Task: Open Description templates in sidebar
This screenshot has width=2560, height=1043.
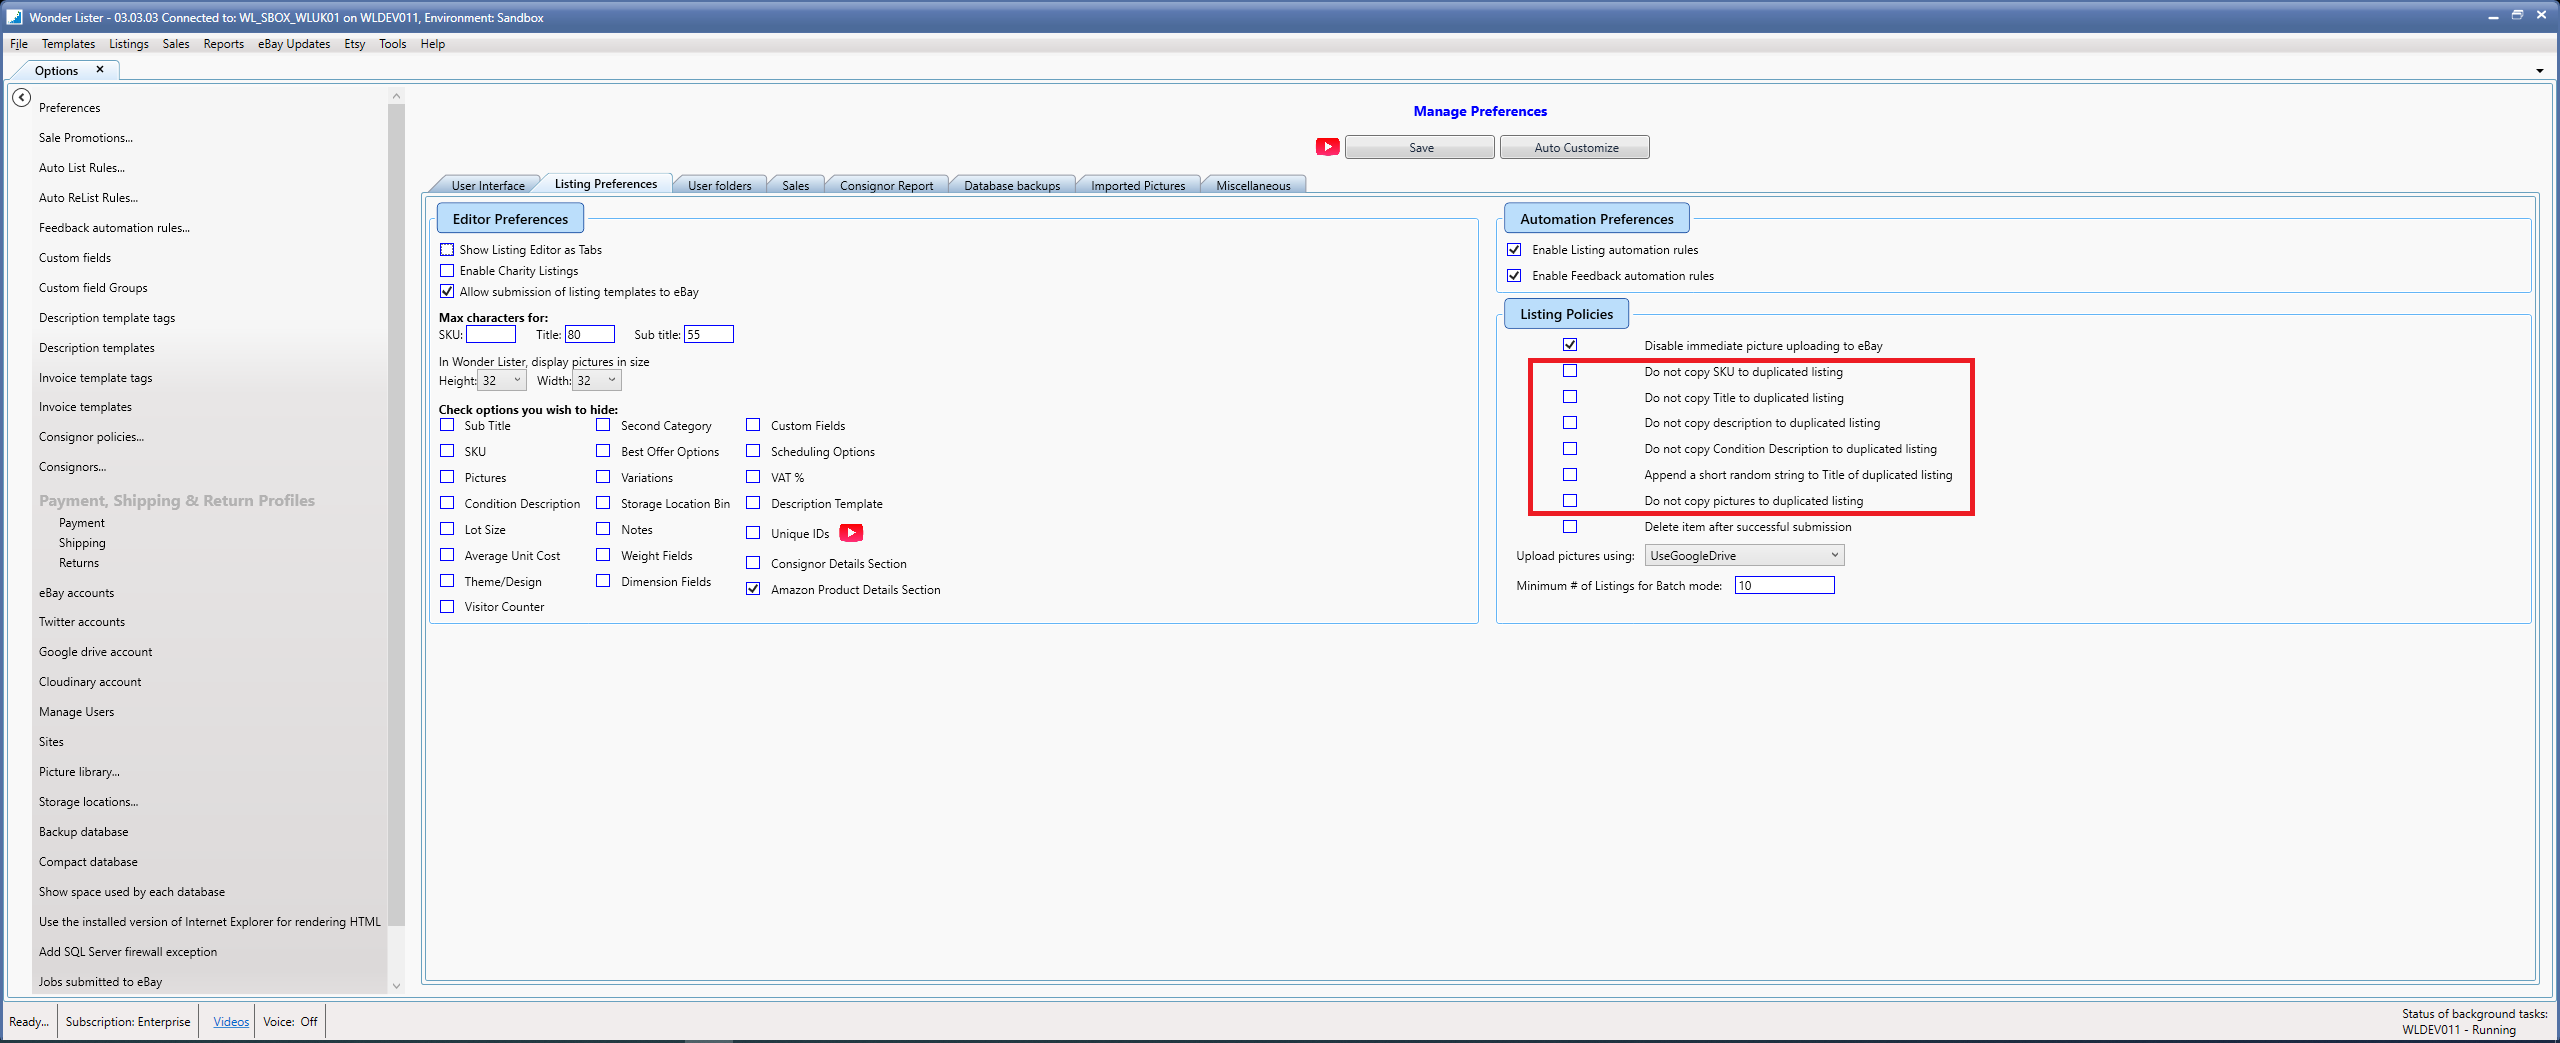Action: pos(97,348)
